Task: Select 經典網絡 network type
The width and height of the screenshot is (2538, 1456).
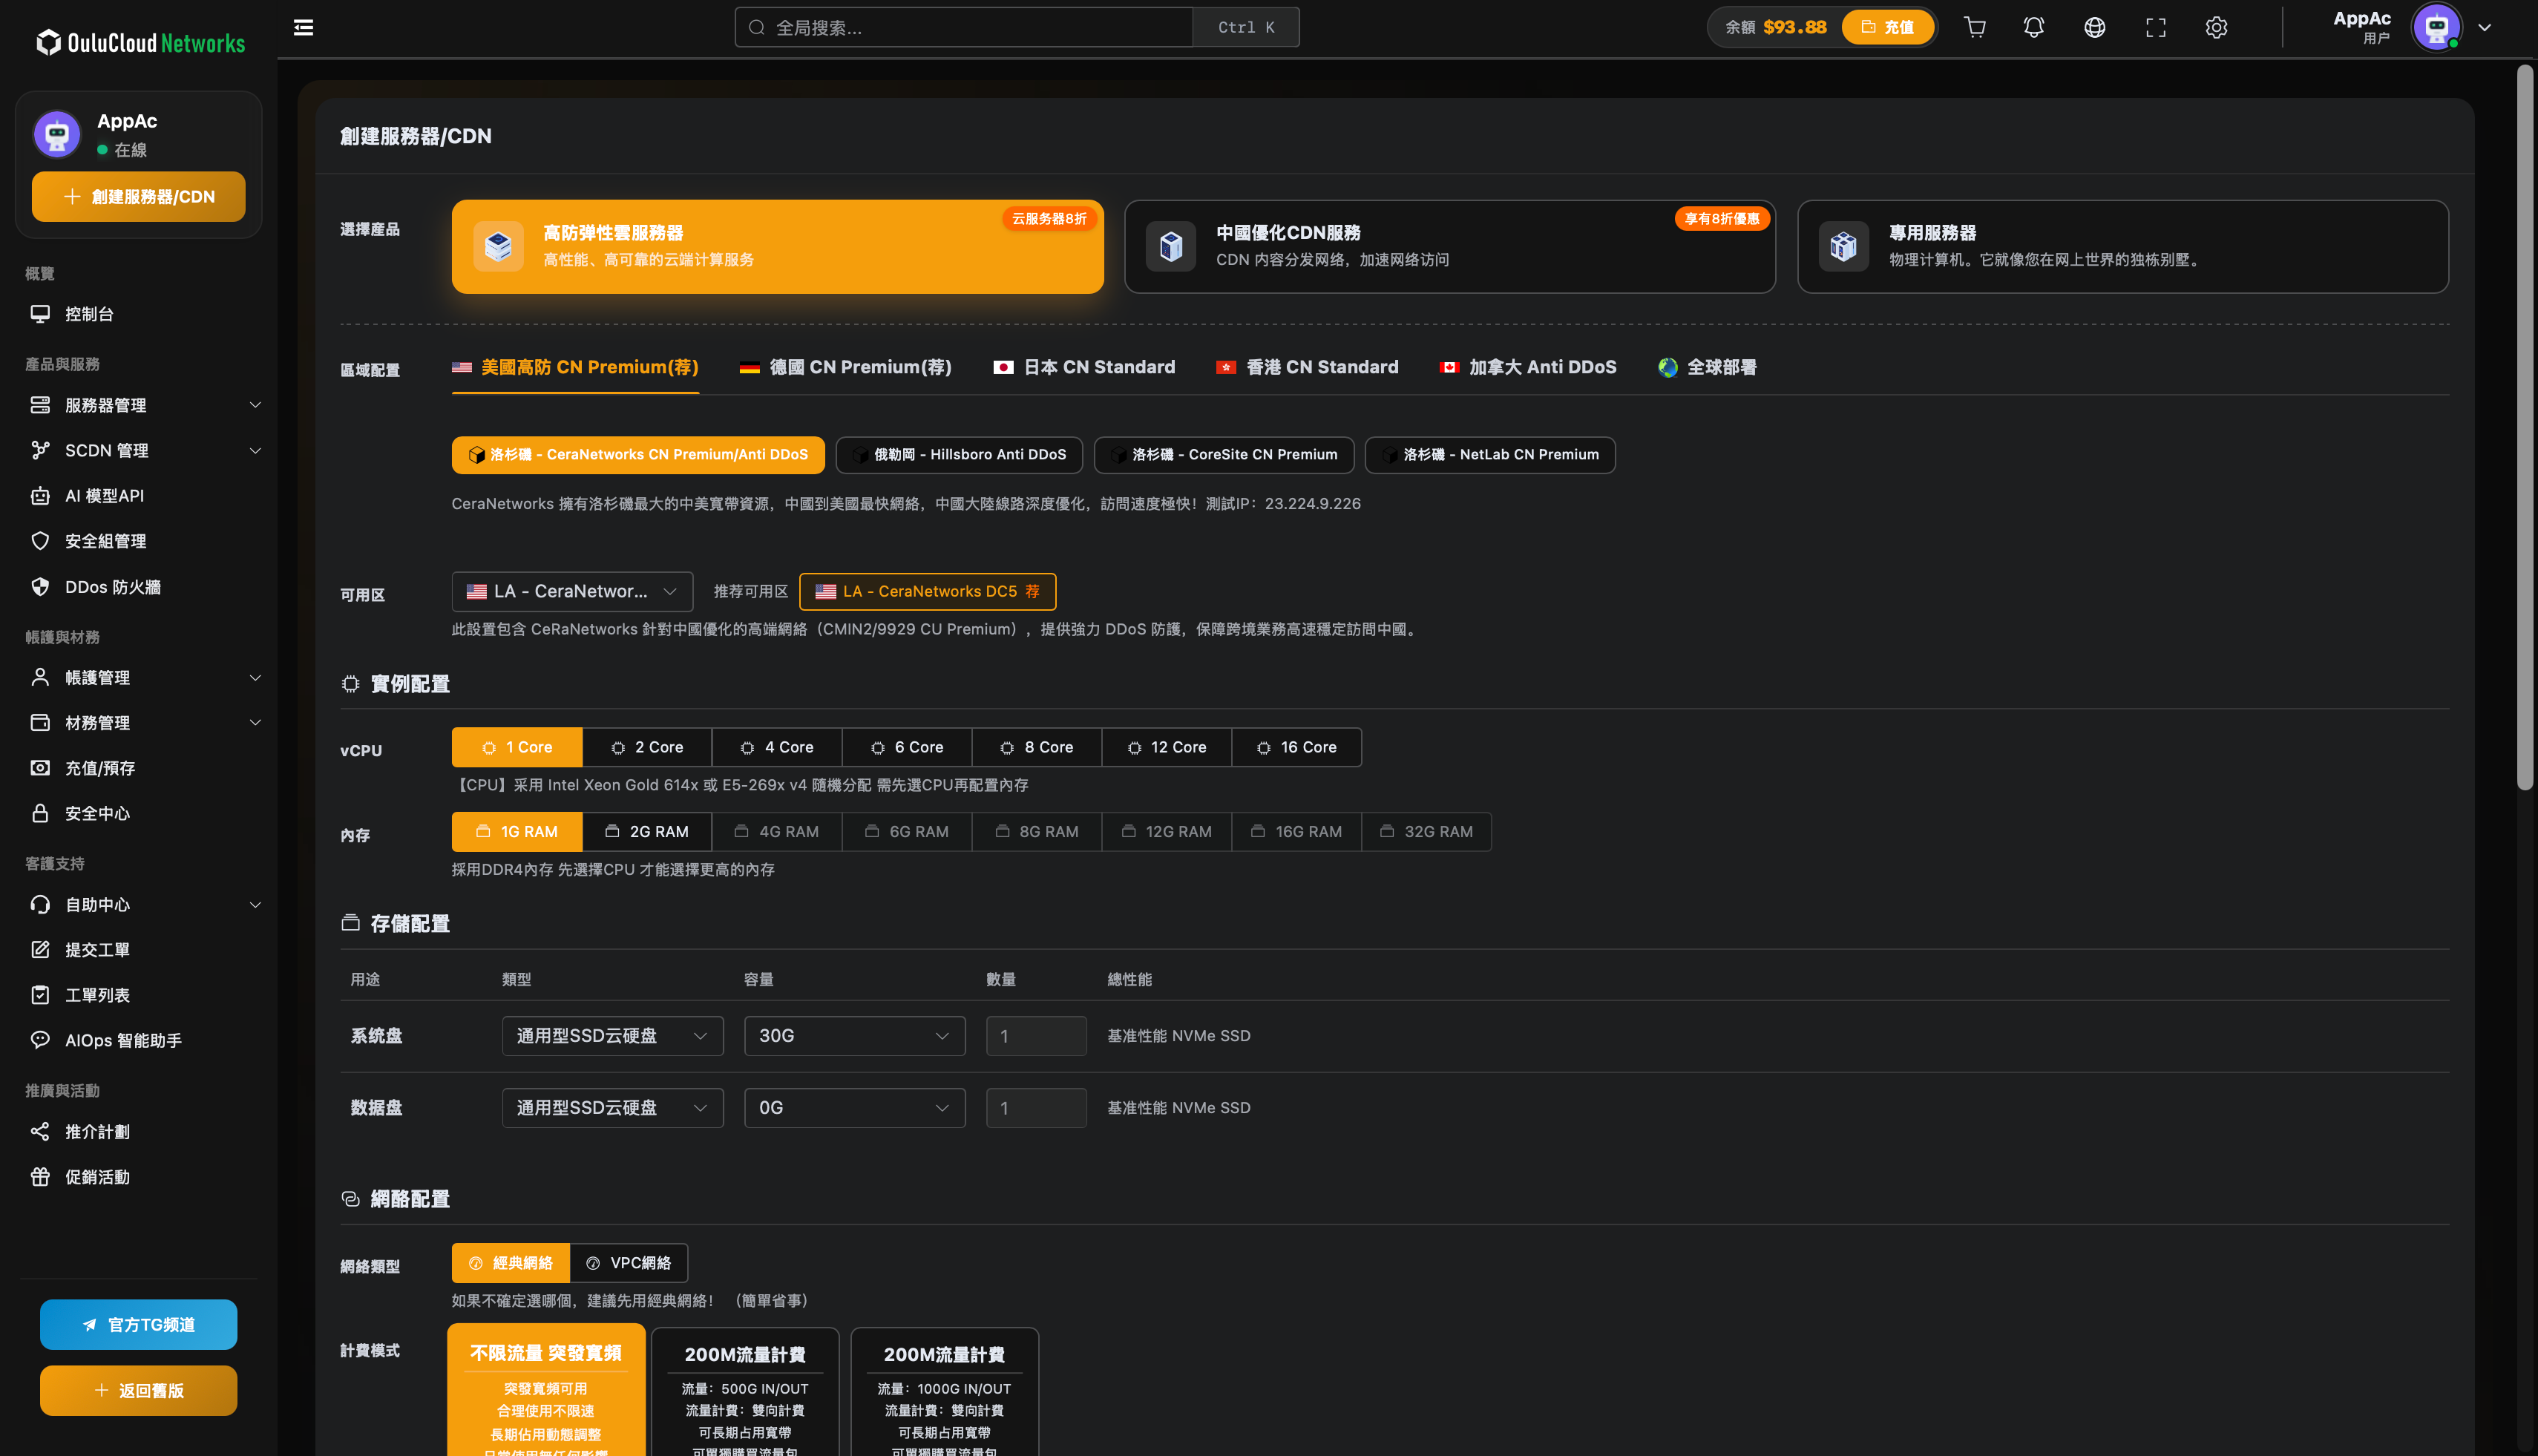Action: (511, 1263)
